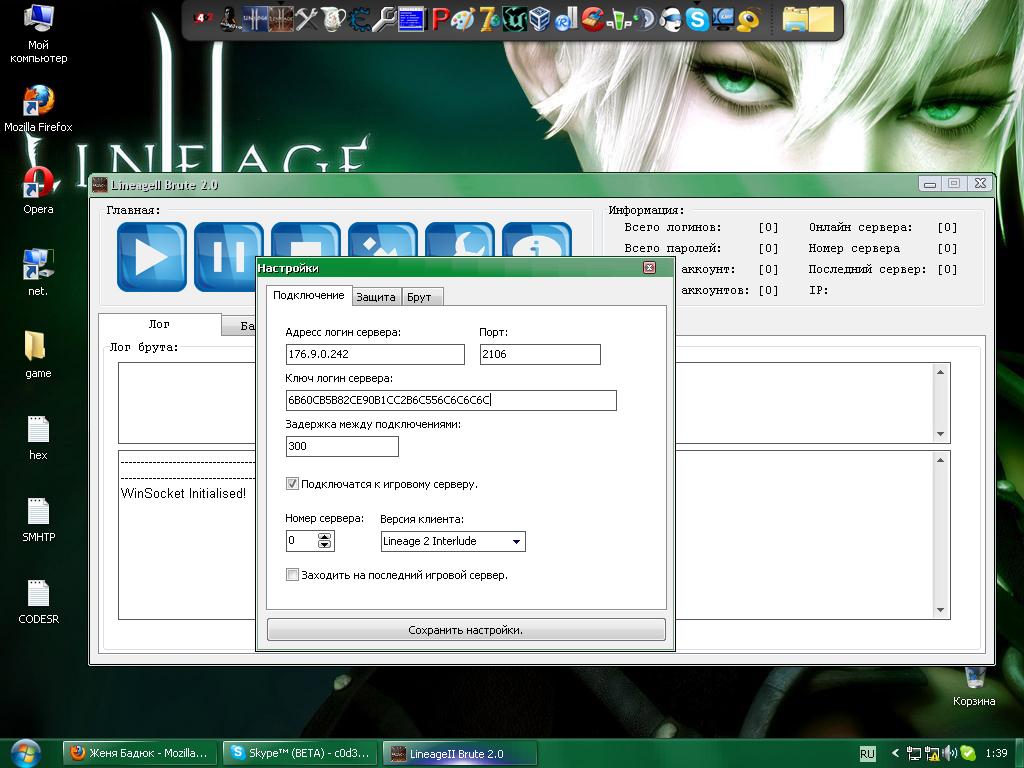The image size is (1024, 768).
Task: Select the Подключение tab
Action: [309, 295]
